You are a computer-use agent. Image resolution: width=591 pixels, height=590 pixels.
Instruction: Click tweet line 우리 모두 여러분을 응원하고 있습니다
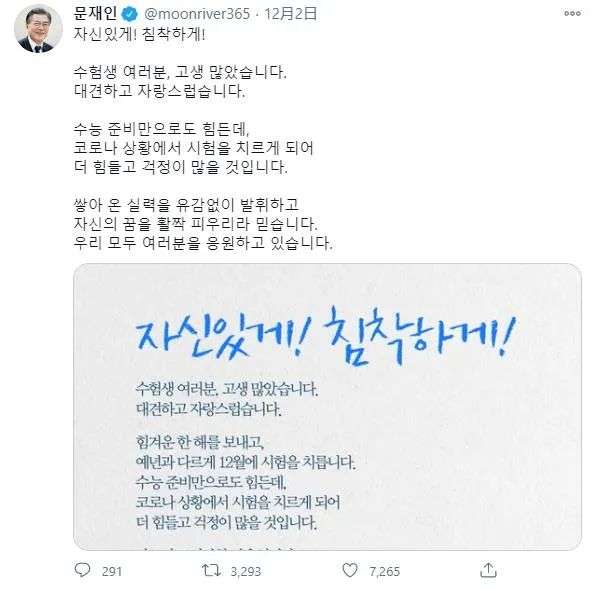coord(203,243)
